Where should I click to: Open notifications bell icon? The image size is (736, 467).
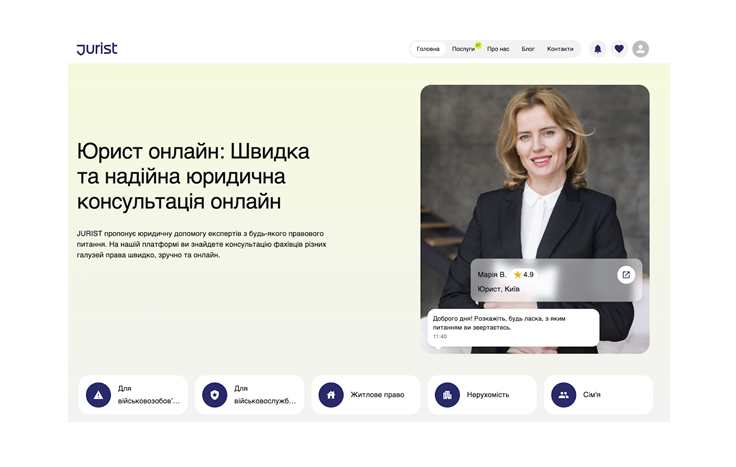[598, 49]
